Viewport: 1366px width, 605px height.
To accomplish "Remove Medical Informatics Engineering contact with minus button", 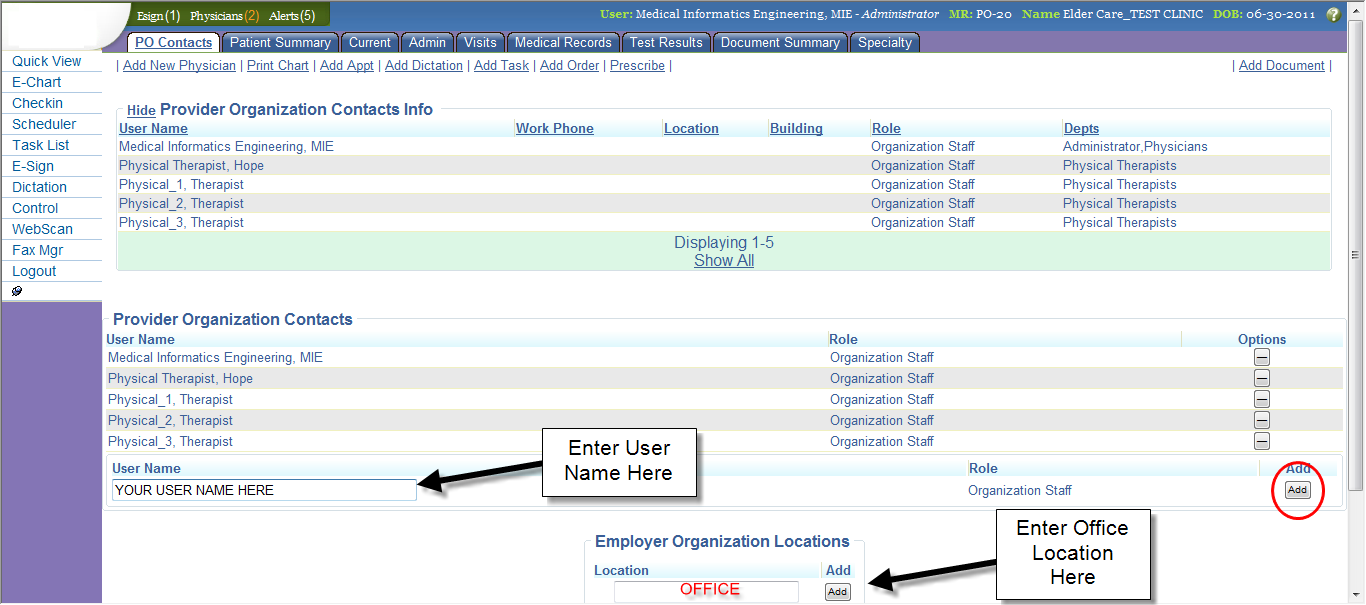I will [x=1262, y=357].
